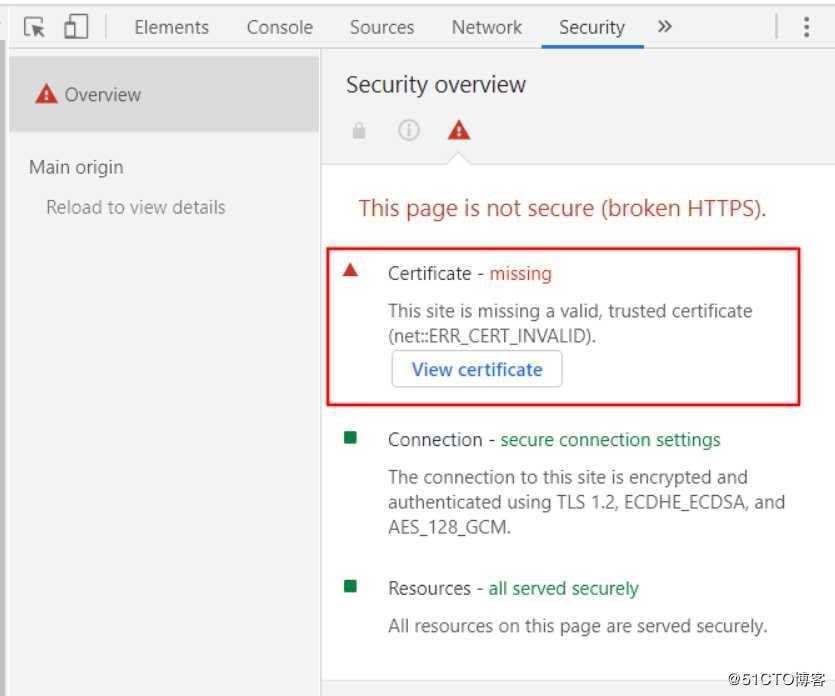Screen dimensions: 835x696
Task: Click 'secure connection settings' status text
Action: click(610, 440)
